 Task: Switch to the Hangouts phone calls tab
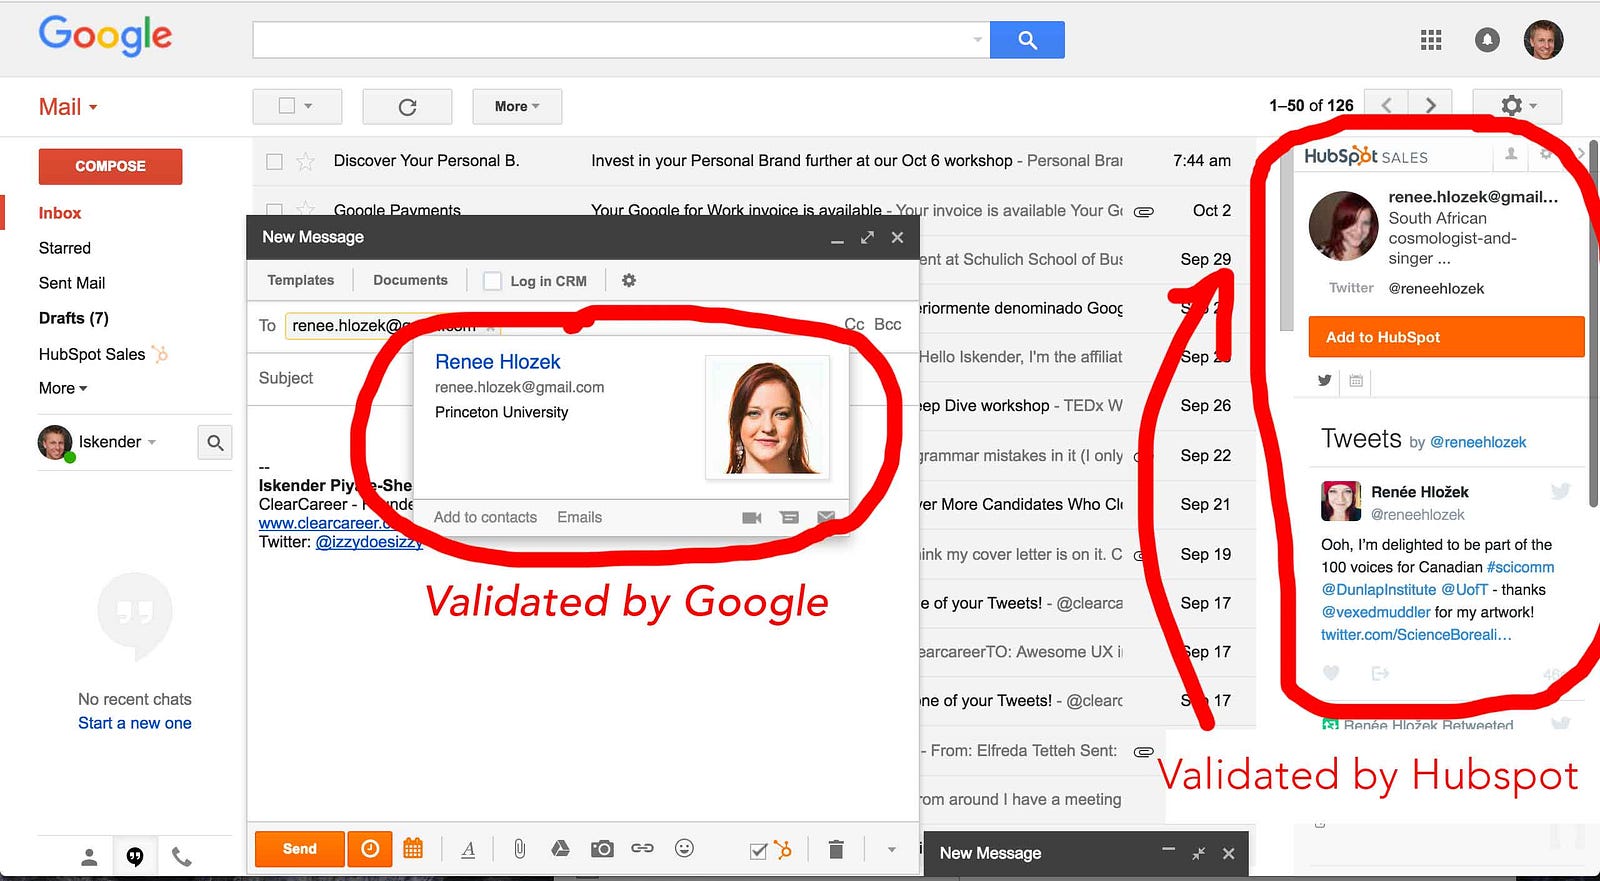(x=181, y=857)
